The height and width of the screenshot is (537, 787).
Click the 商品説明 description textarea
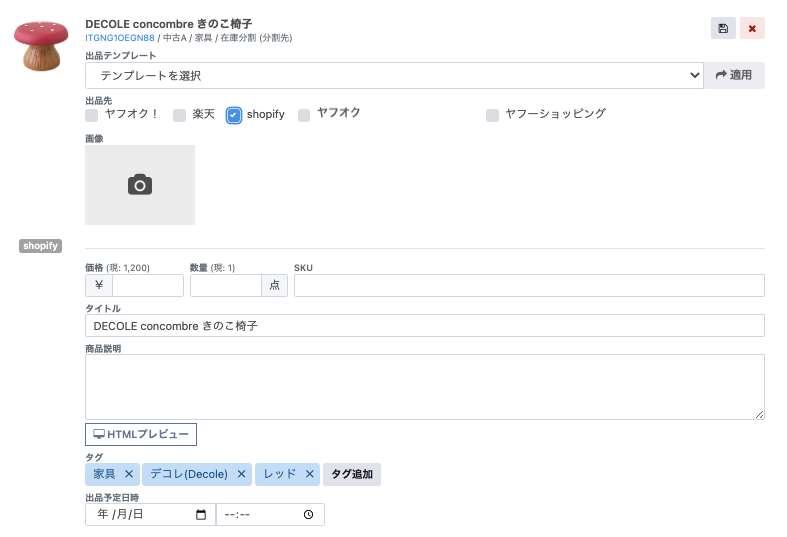coord(425,387)
